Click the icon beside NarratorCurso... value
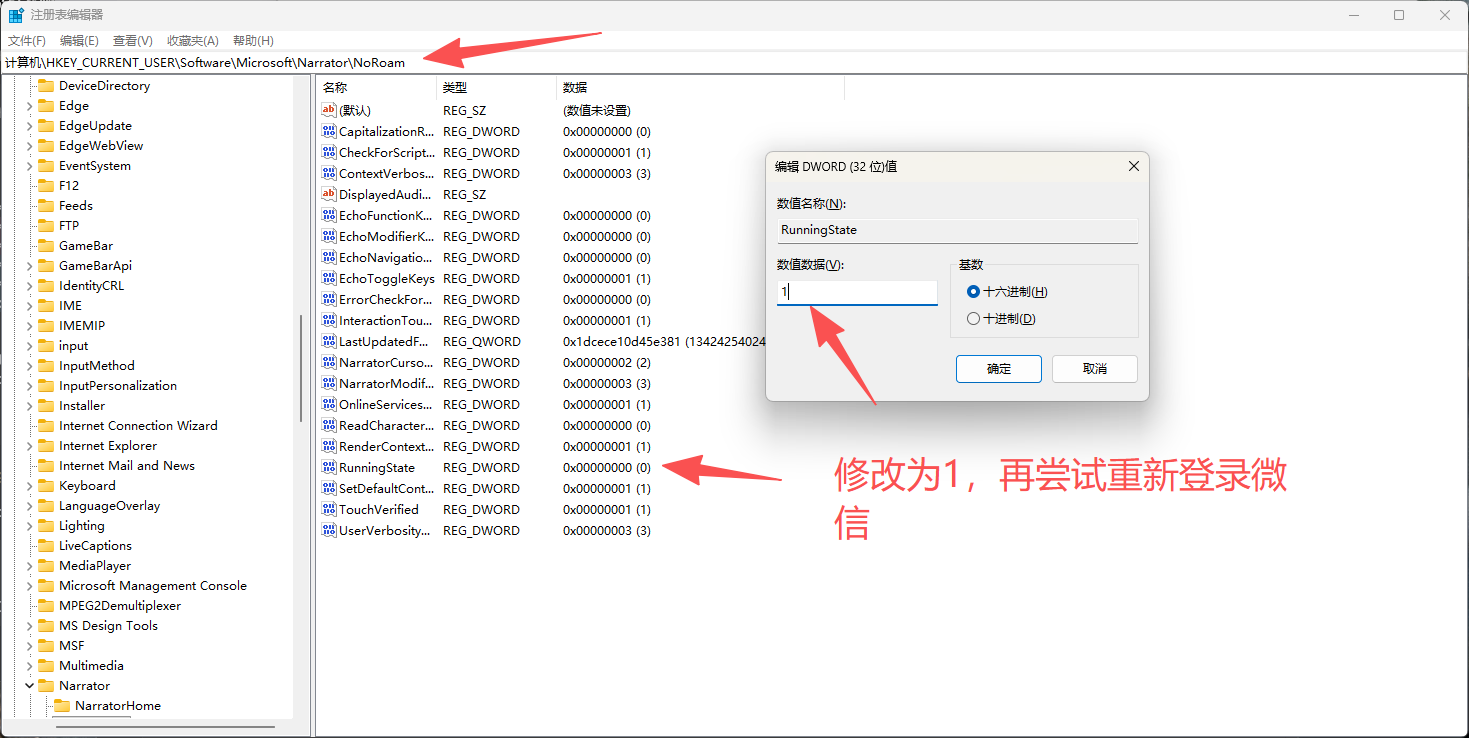This screenshot has width=1469, height=738. [328, 362]
